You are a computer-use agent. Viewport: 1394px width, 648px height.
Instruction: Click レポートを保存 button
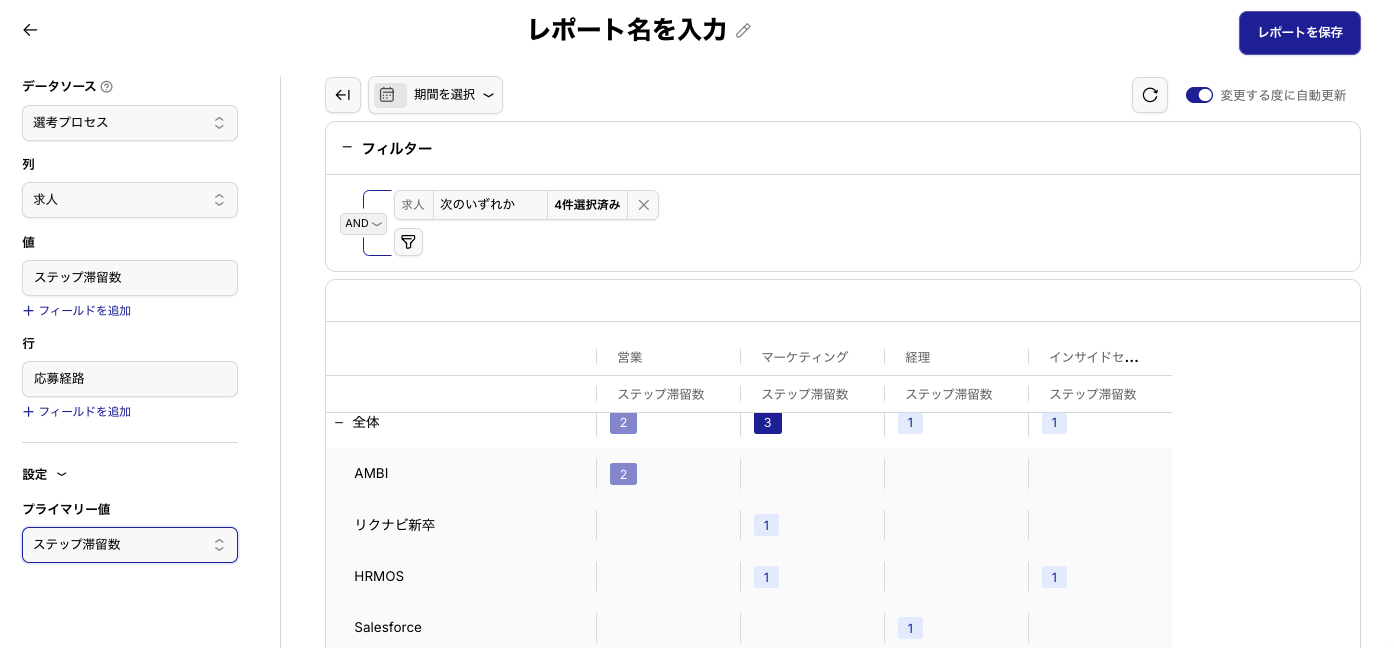click(1300, 33)
